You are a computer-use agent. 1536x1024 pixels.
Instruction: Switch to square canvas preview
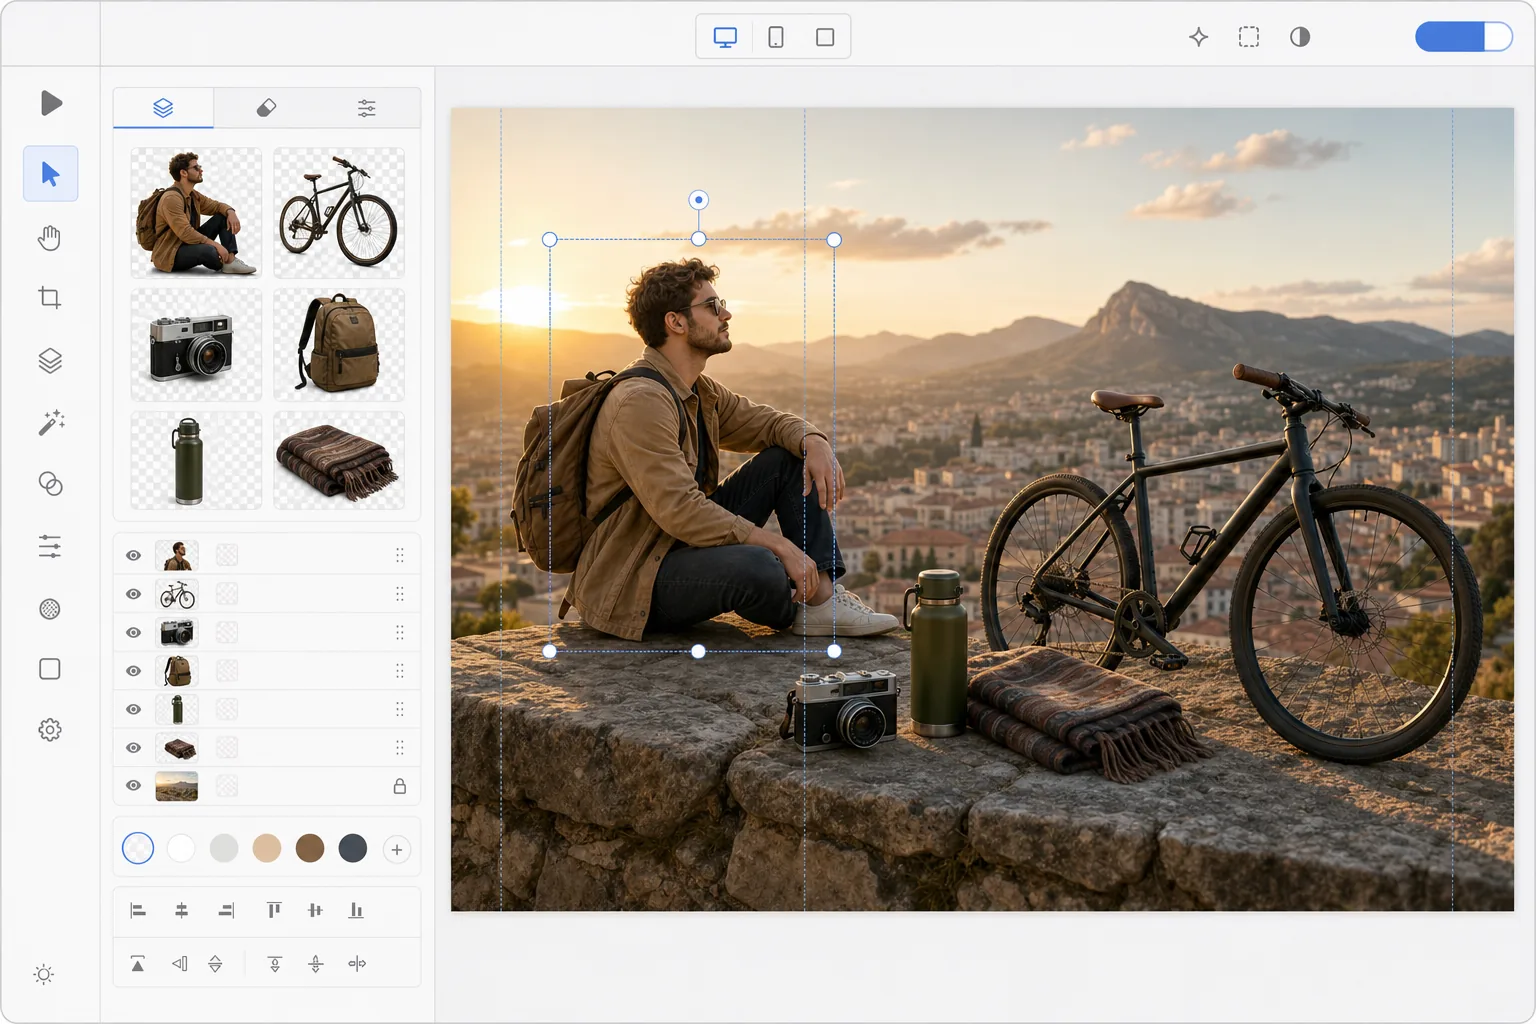click(x=825, y=37)
